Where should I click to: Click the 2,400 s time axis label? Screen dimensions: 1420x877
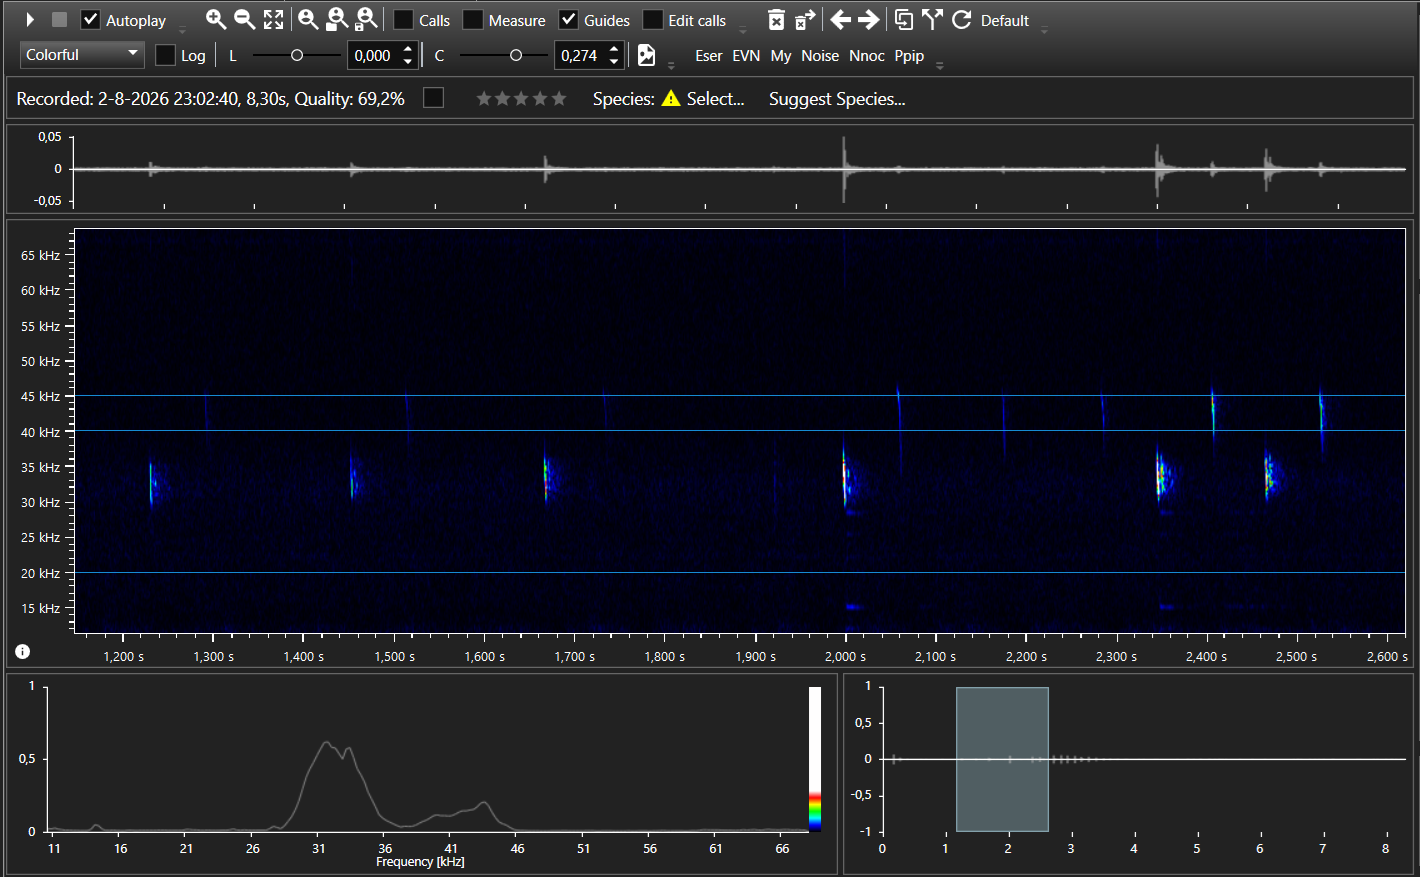tap(1206, 656)
